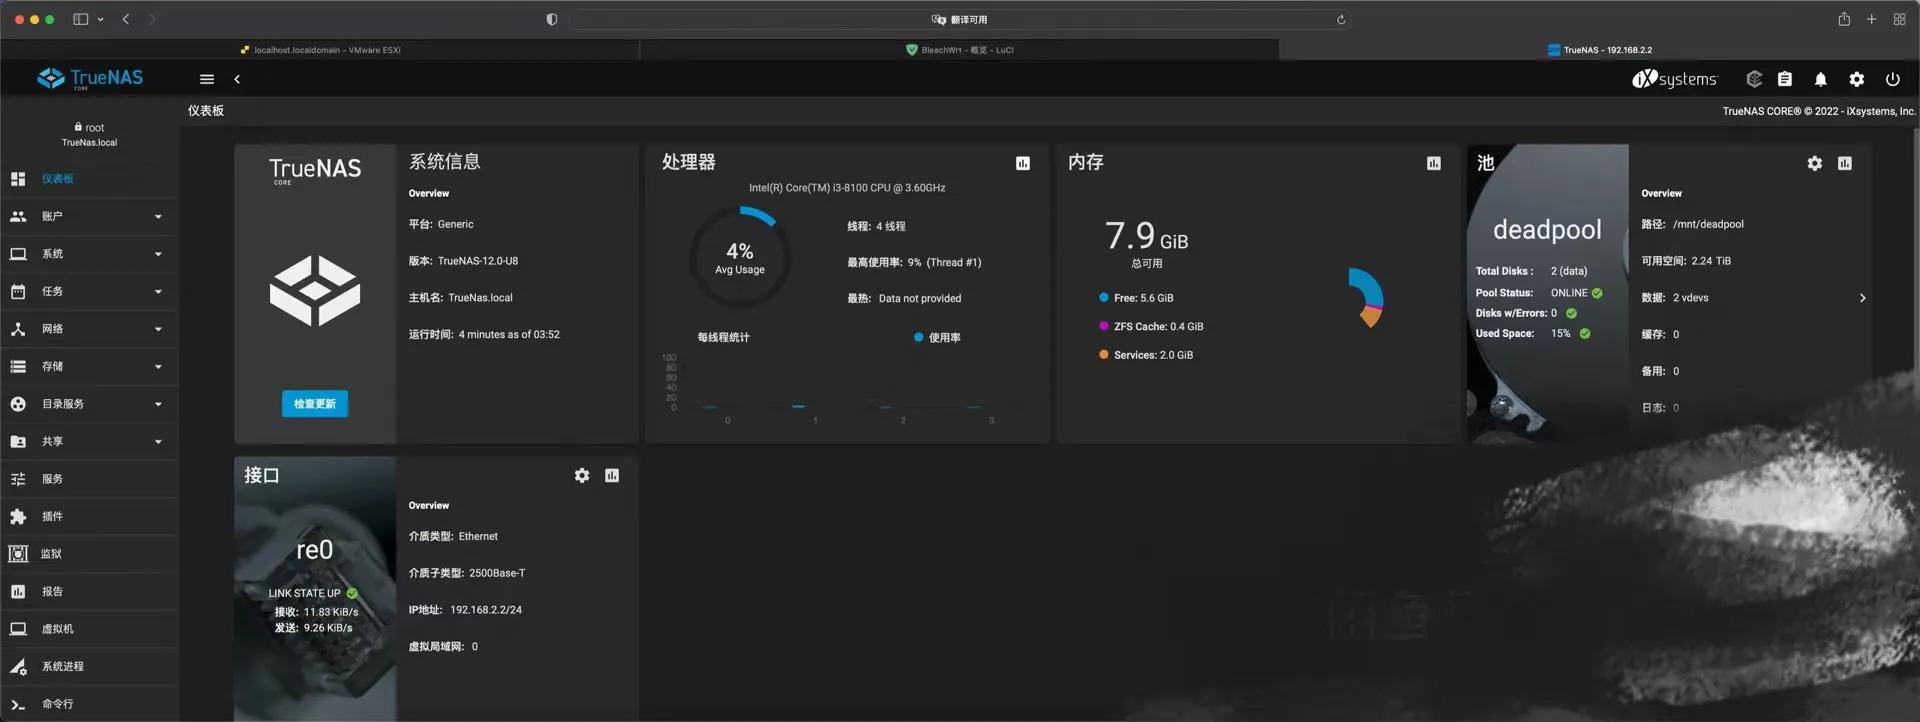1920x722 pixels.
Task: Open the 插件 plugins menu item
Action: pos(89,516)
